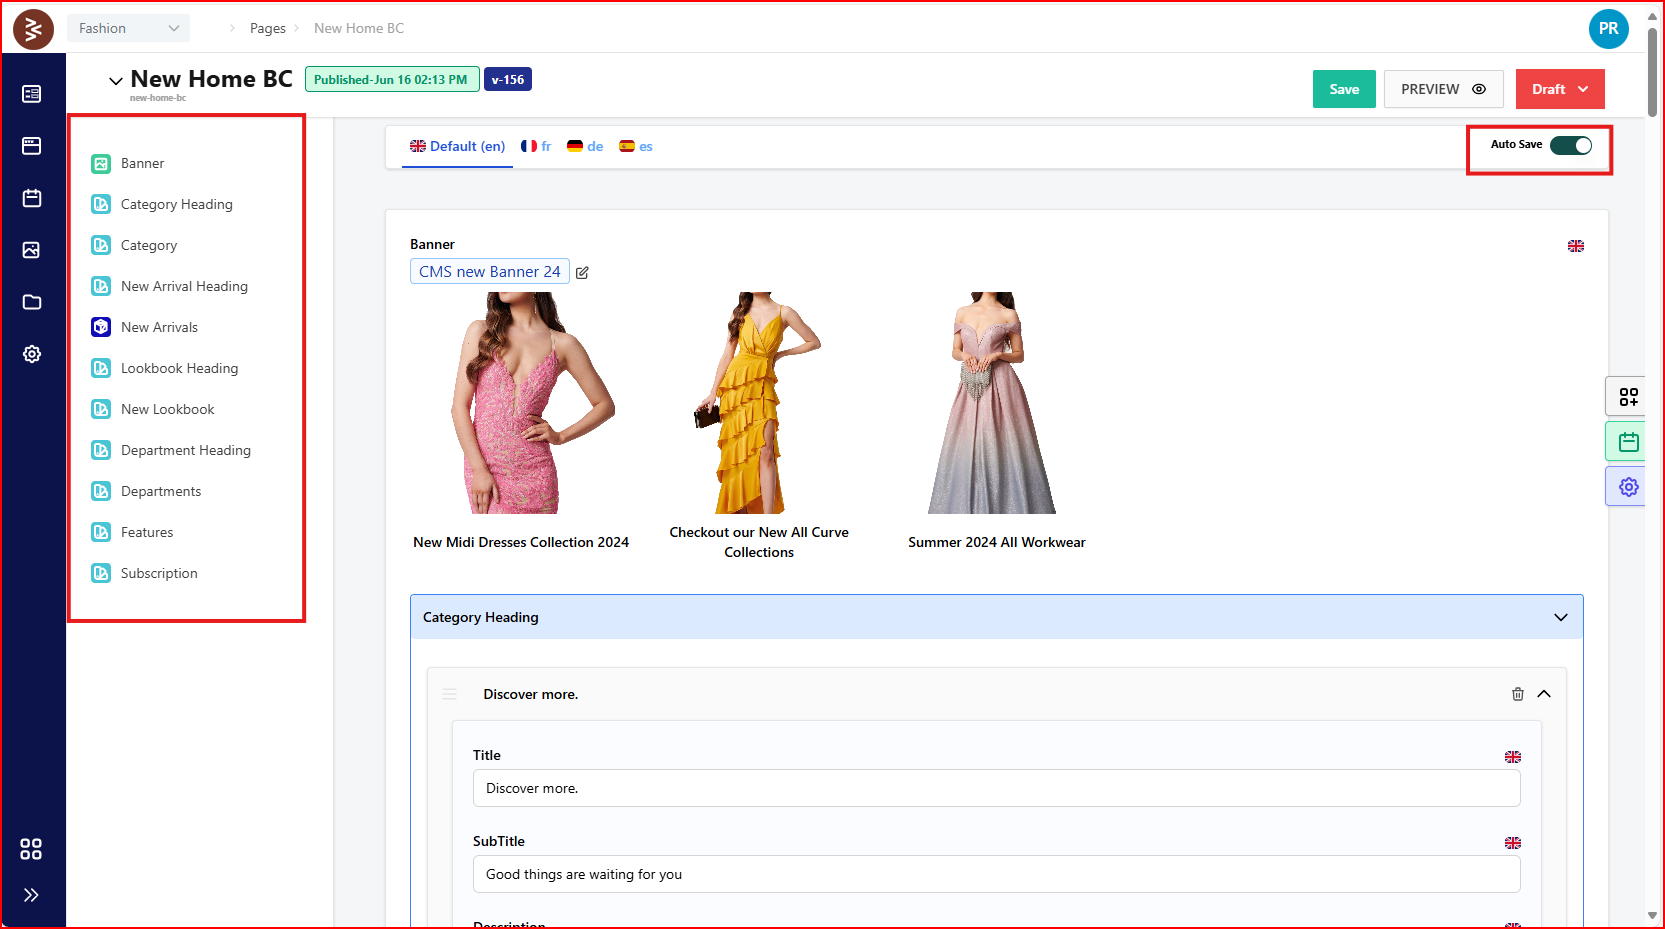This screenshot has height=929, width=1665.
Task: Collapse the Discover more item
Action: [1544, 694]
